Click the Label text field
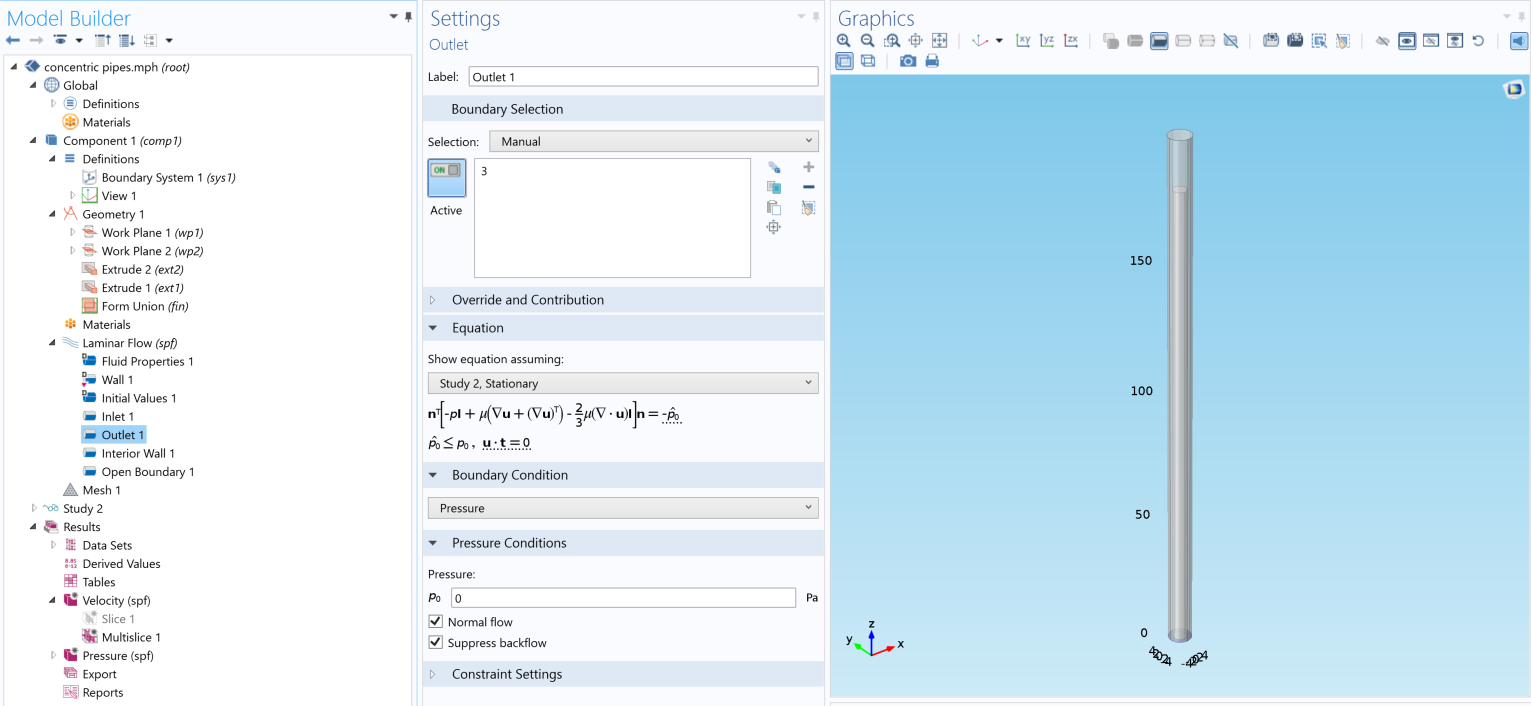This screenshot has height=706, width=1531. tap(643, 77)
